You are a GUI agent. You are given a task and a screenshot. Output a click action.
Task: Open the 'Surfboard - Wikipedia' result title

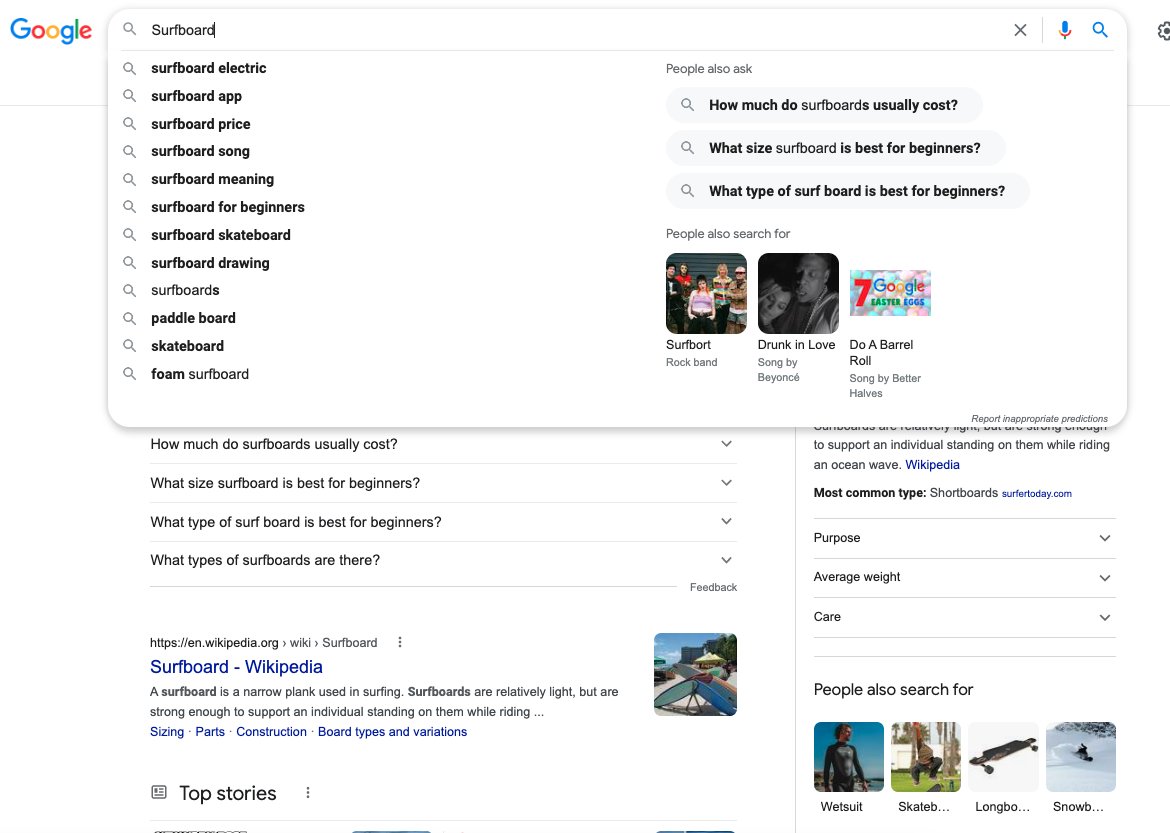coord(237,667)
